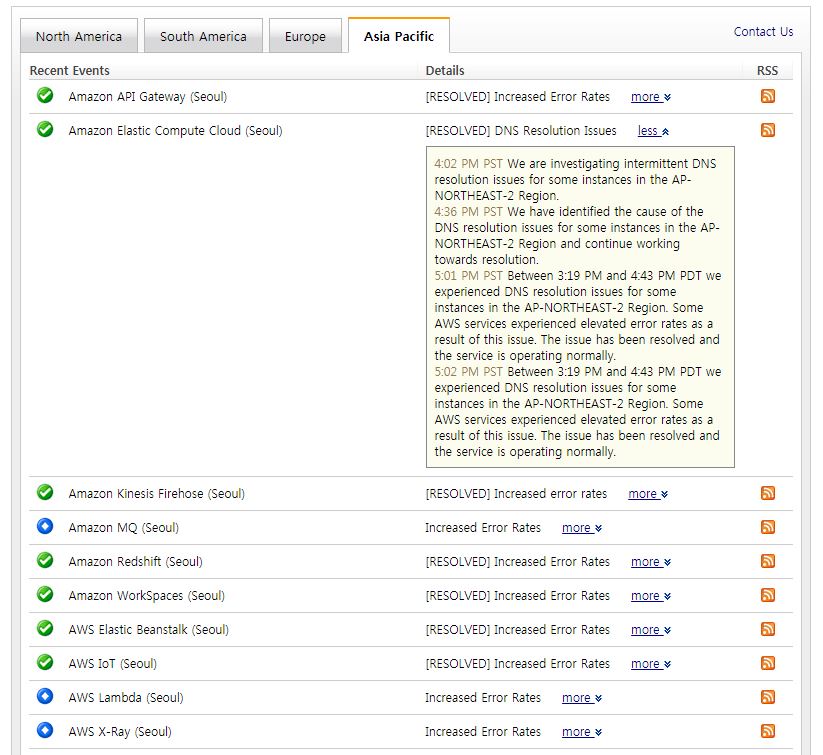Select the South America tab

tap(203, 36)
